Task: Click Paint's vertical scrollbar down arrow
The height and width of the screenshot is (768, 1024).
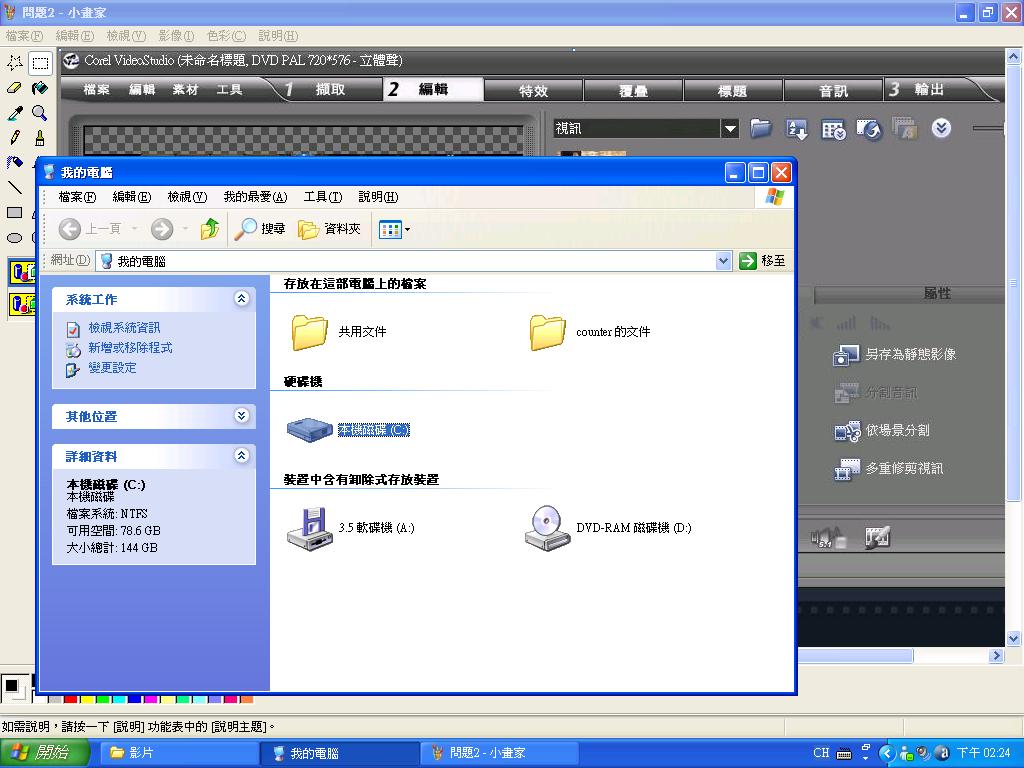Action: coord(1013,639)
